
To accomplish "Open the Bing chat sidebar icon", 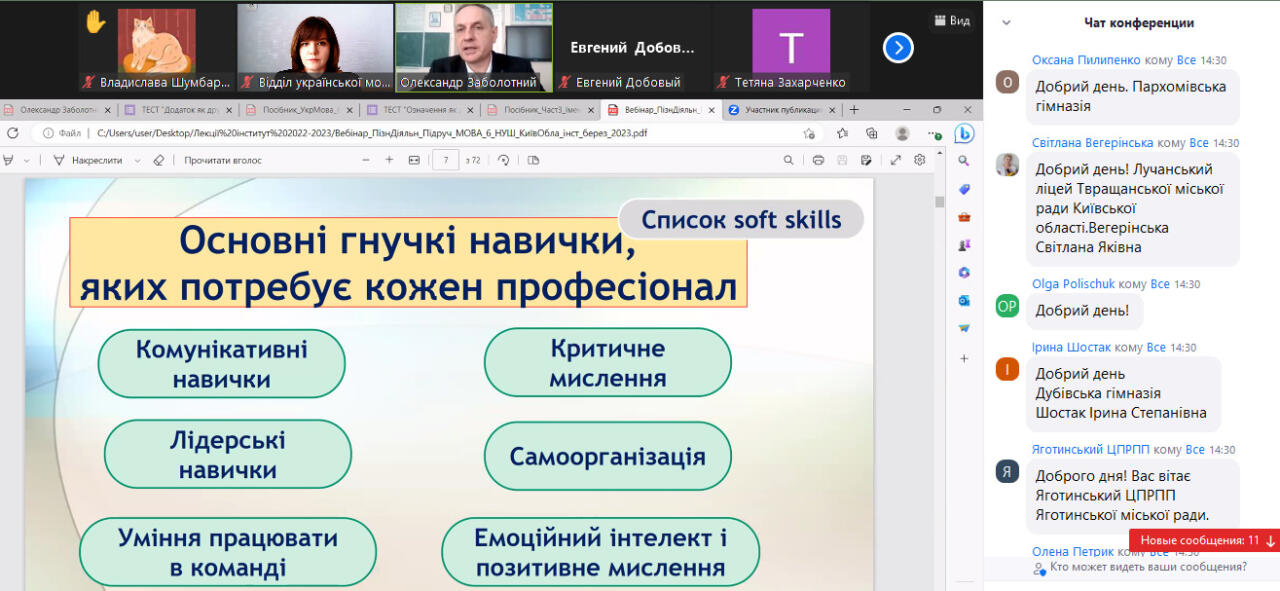I will [x=964, y=133].
